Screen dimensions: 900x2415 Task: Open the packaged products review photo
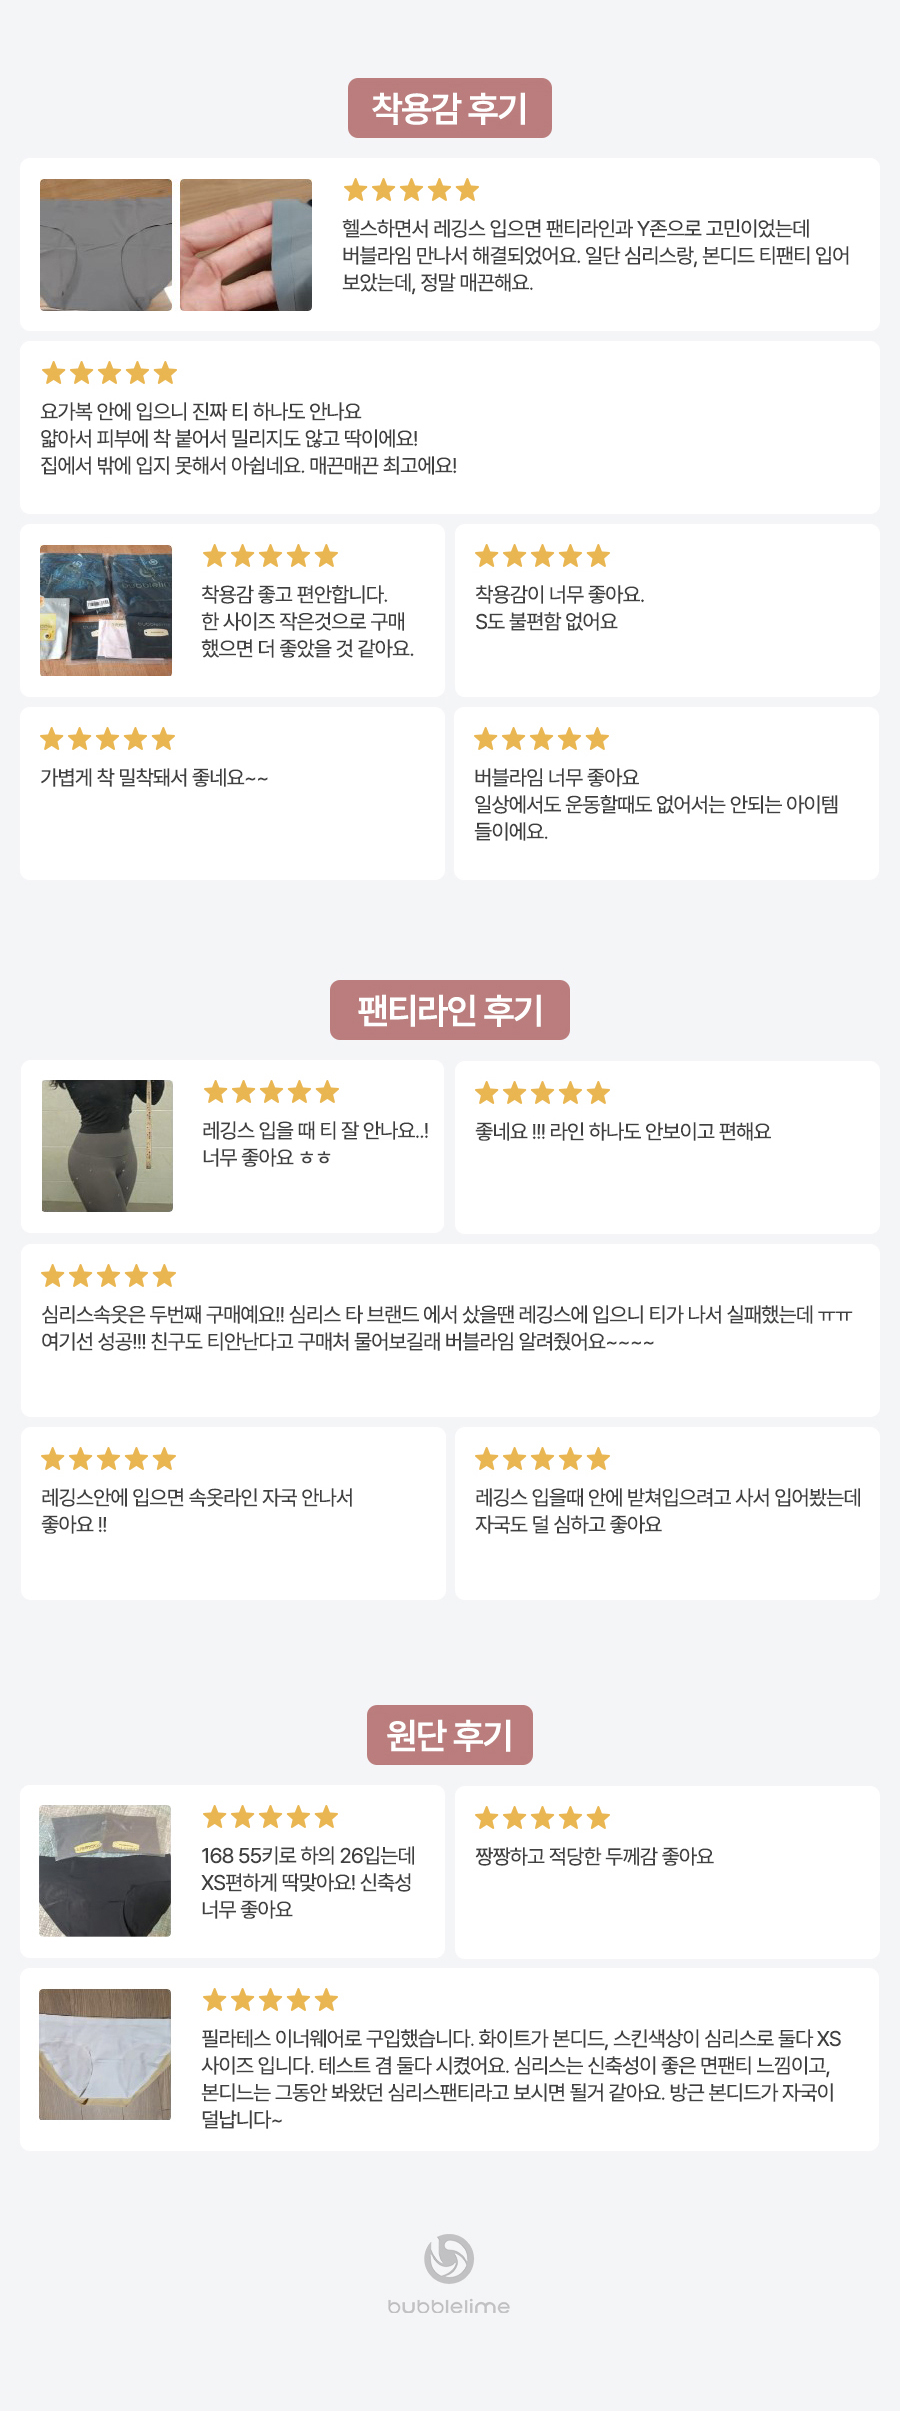[x=106, y=610]
